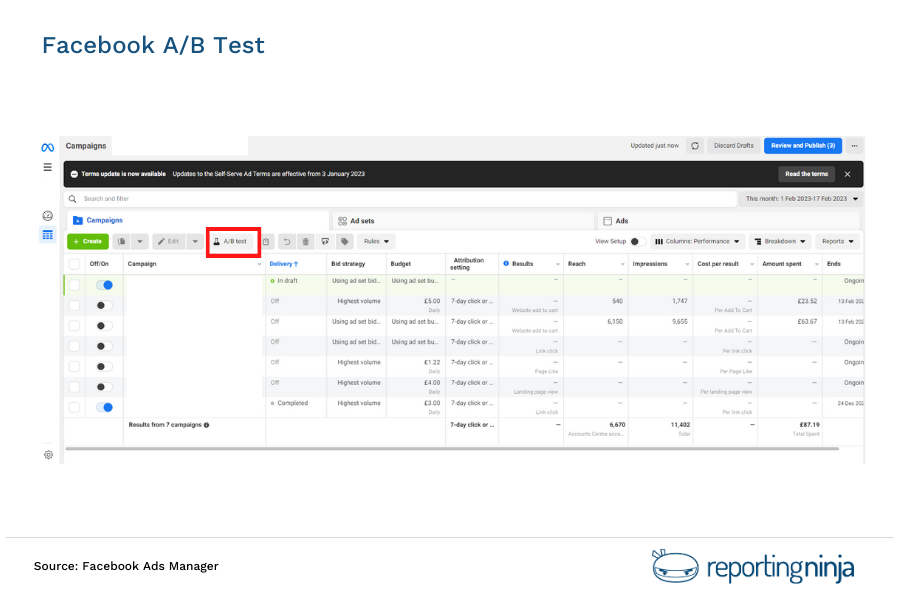
Task: Check the select-all campaigns checkbox
Action: [x=74, y=263]
